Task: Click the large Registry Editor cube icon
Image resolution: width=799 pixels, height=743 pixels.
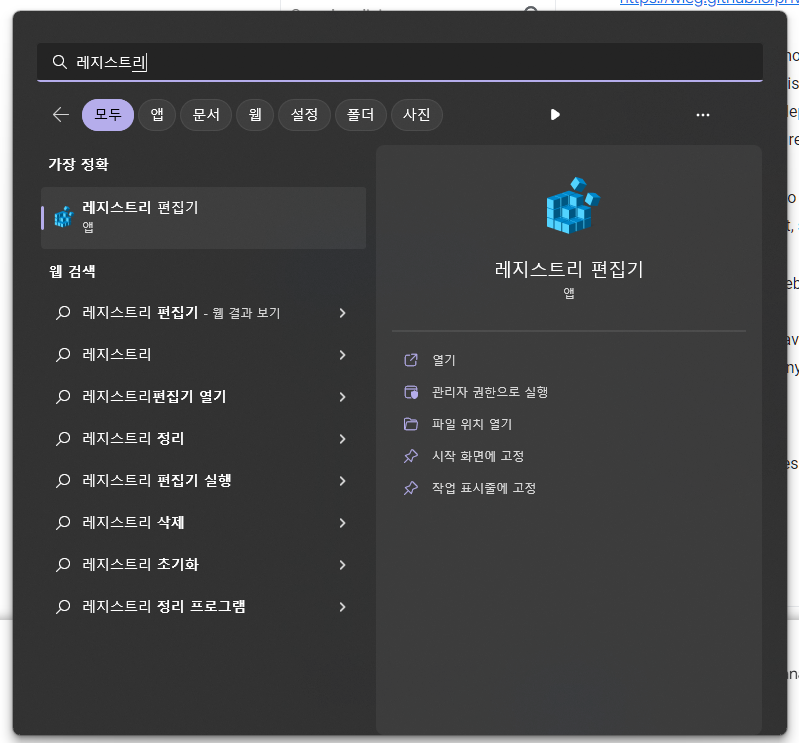Action: [573, 206]
